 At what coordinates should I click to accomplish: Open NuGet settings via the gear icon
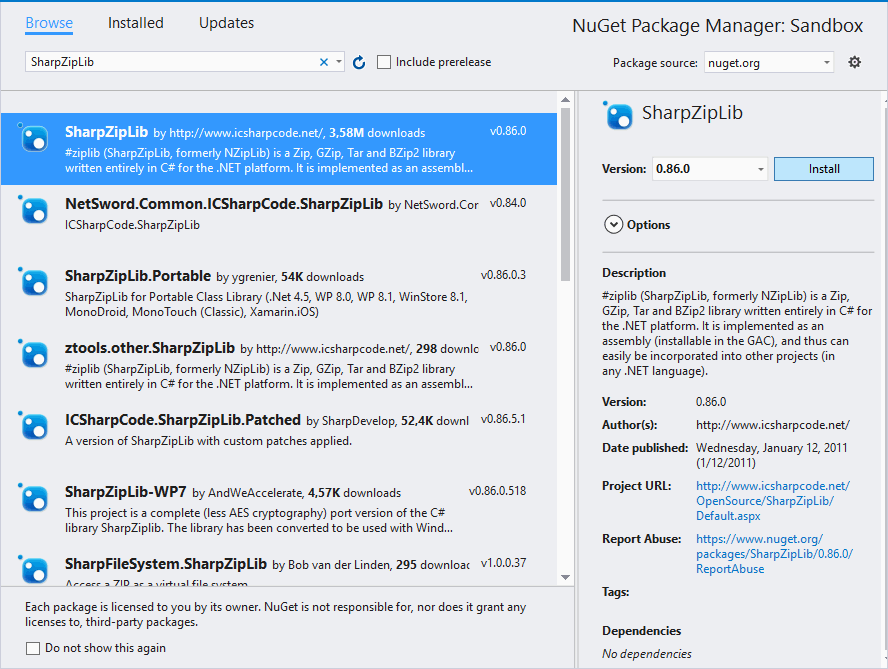click(854, 61)
